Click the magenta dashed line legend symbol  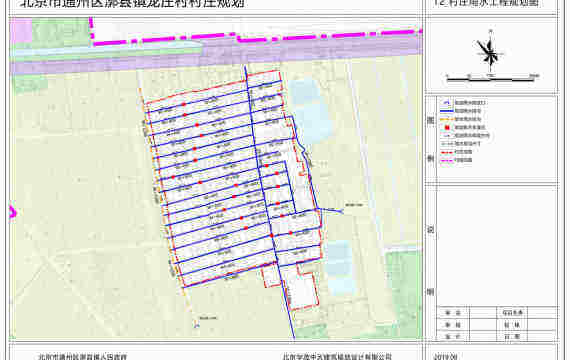(446, 160)
